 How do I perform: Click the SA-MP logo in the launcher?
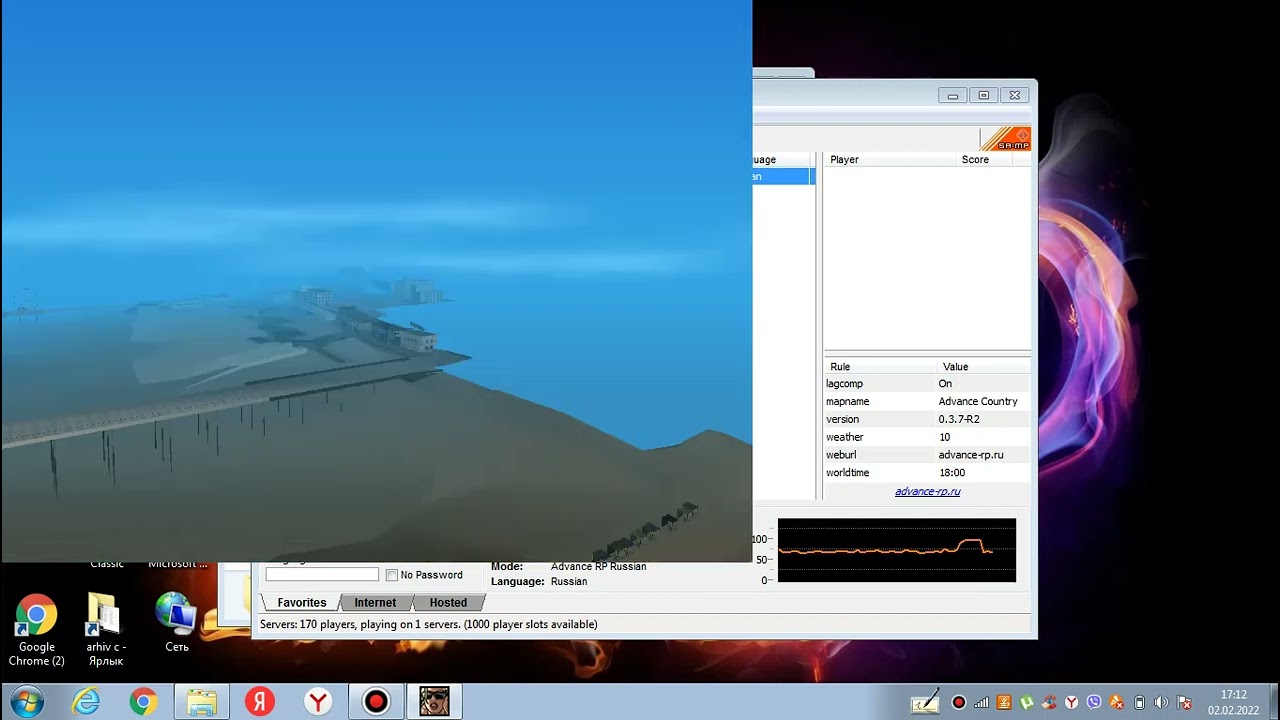tap(1005, 139)
